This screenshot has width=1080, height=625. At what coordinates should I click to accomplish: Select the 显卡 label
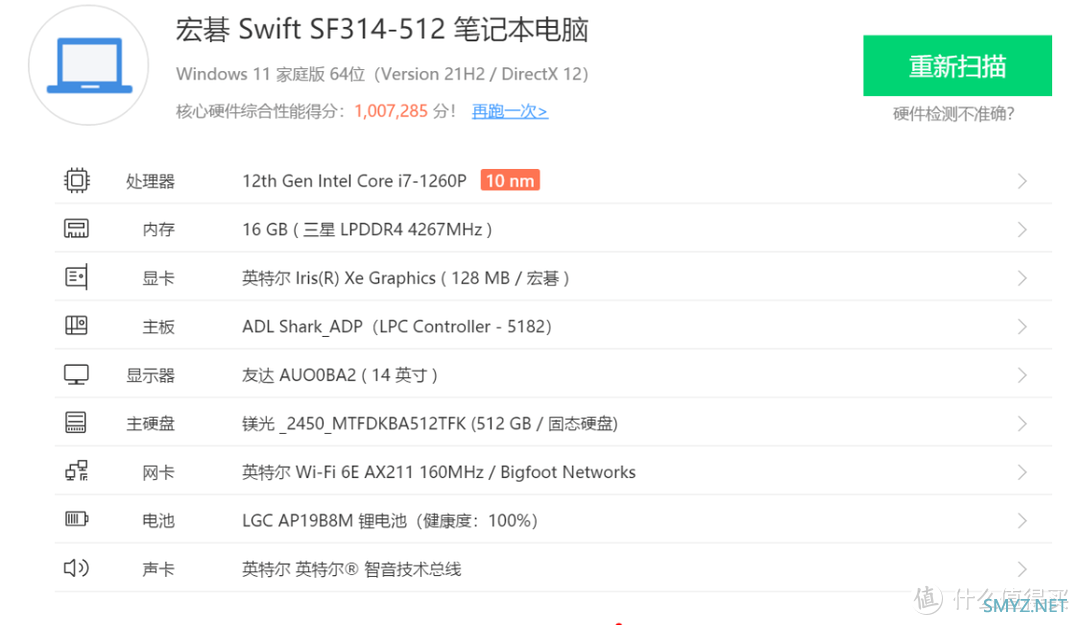(158, 278)
